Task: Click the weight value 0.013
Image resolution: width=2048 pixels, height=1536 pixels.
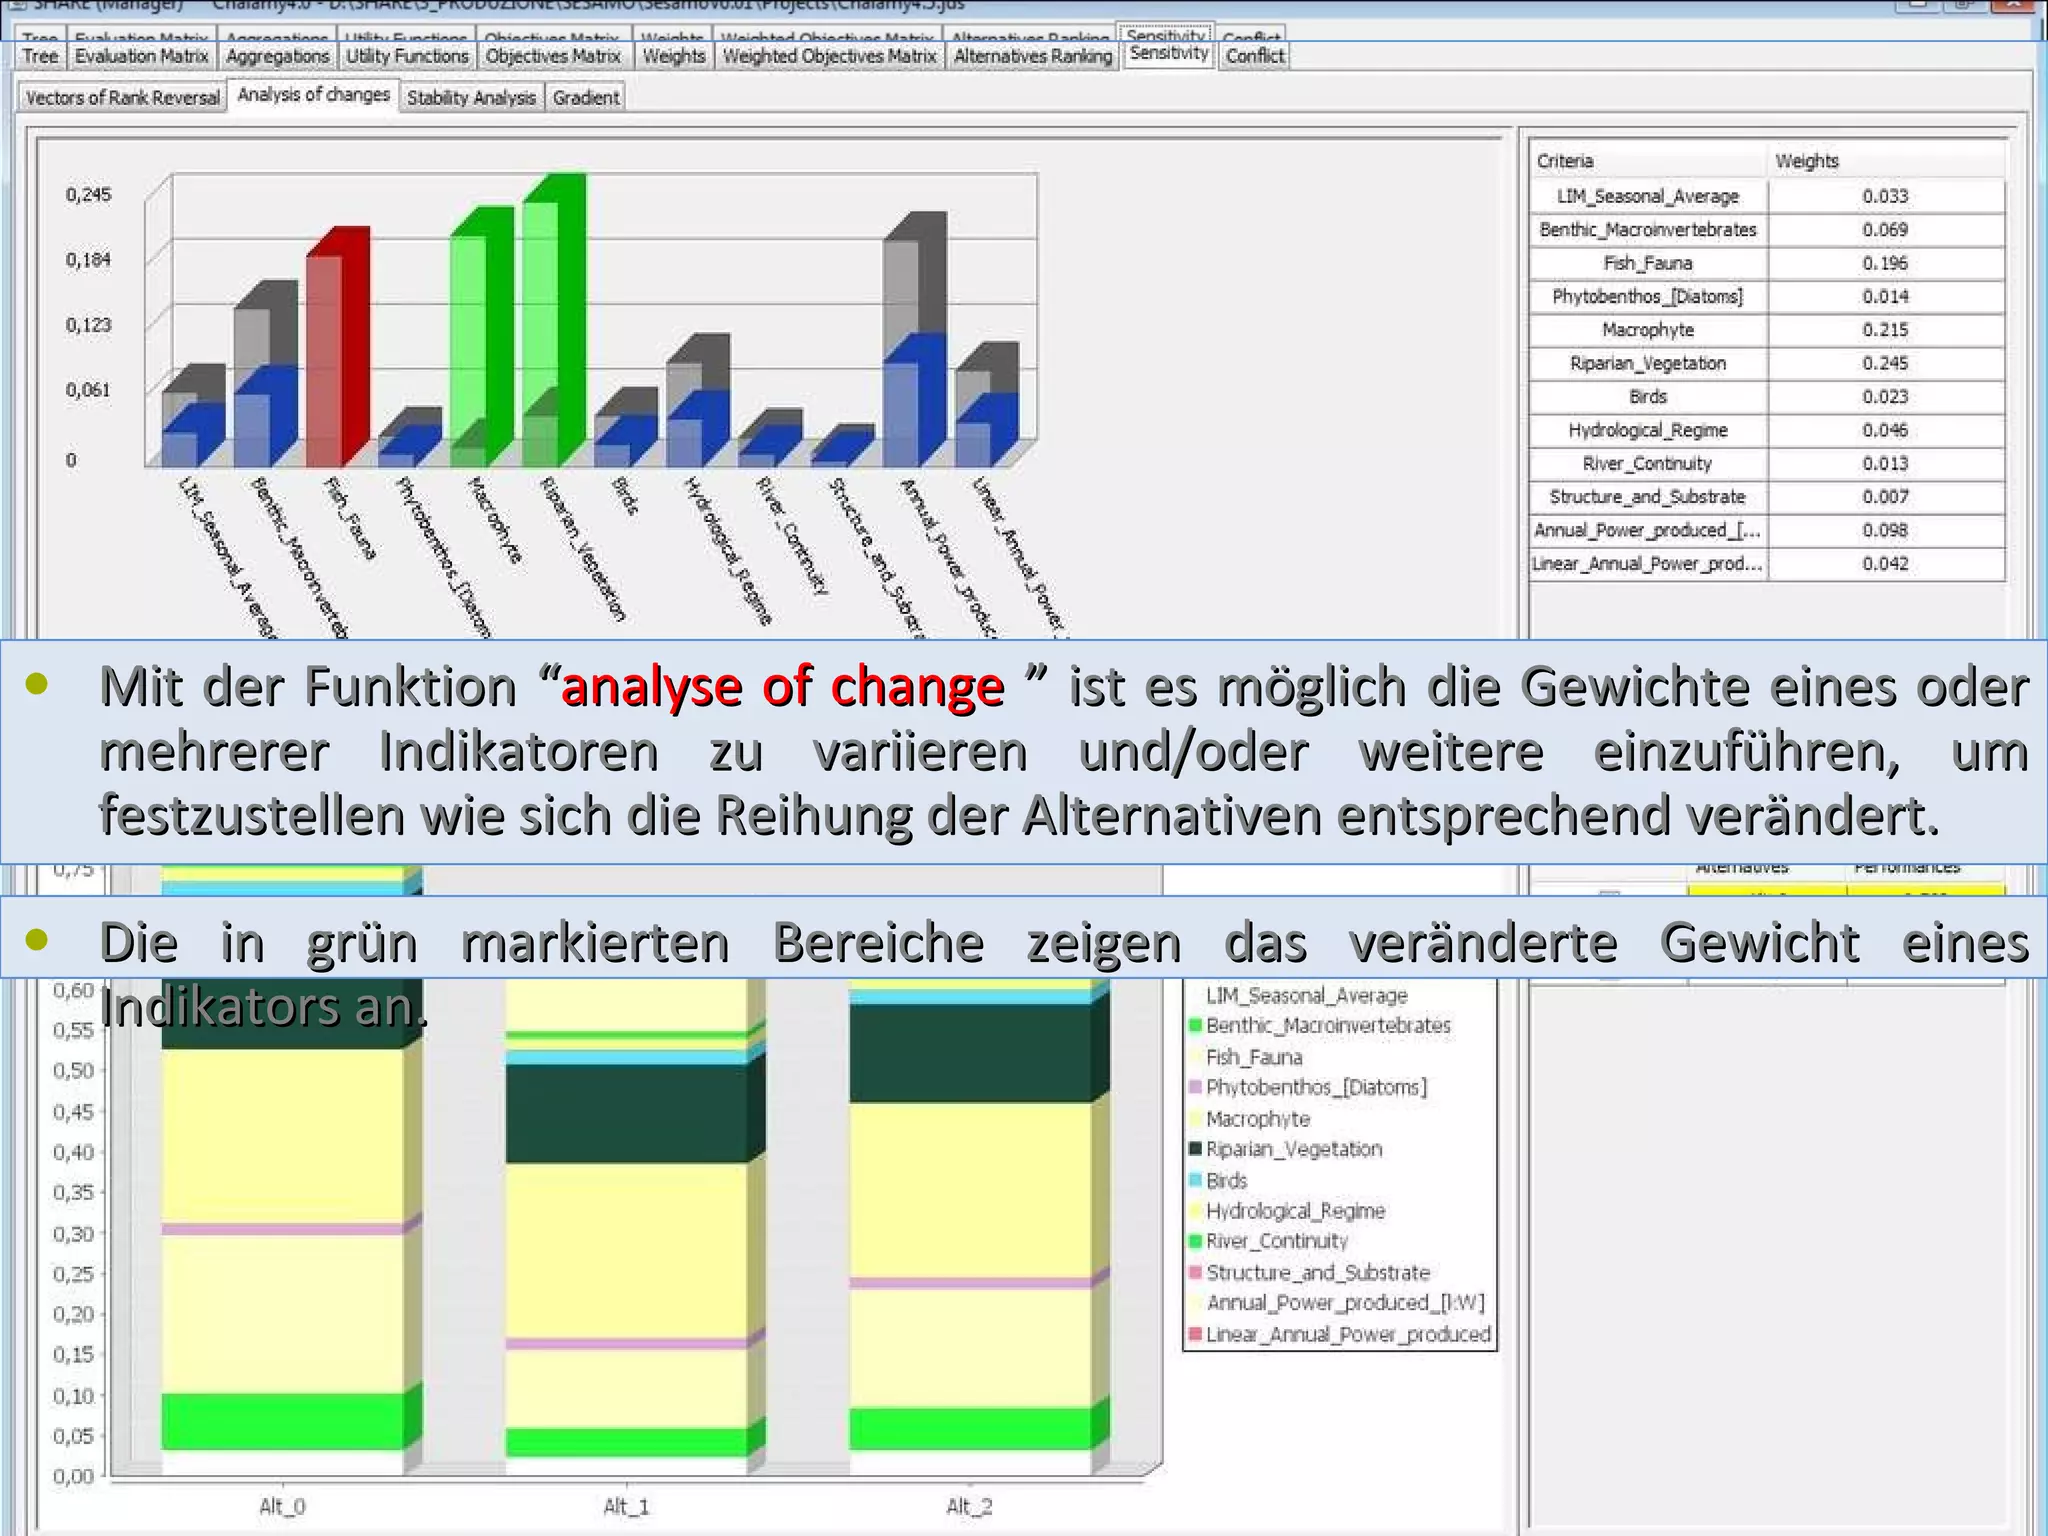Action: [1886, 463]
